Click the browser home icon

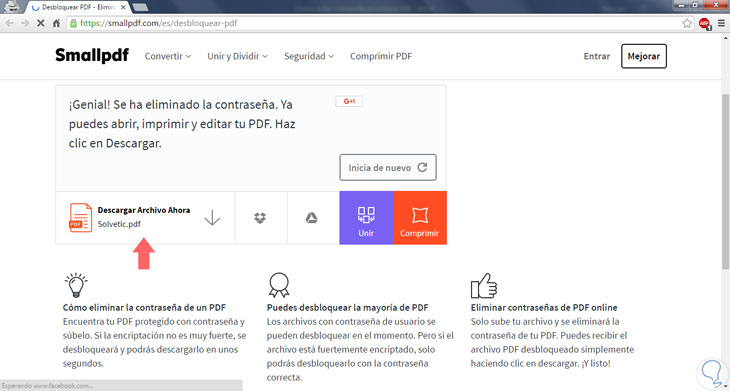[x=56, y=23]
